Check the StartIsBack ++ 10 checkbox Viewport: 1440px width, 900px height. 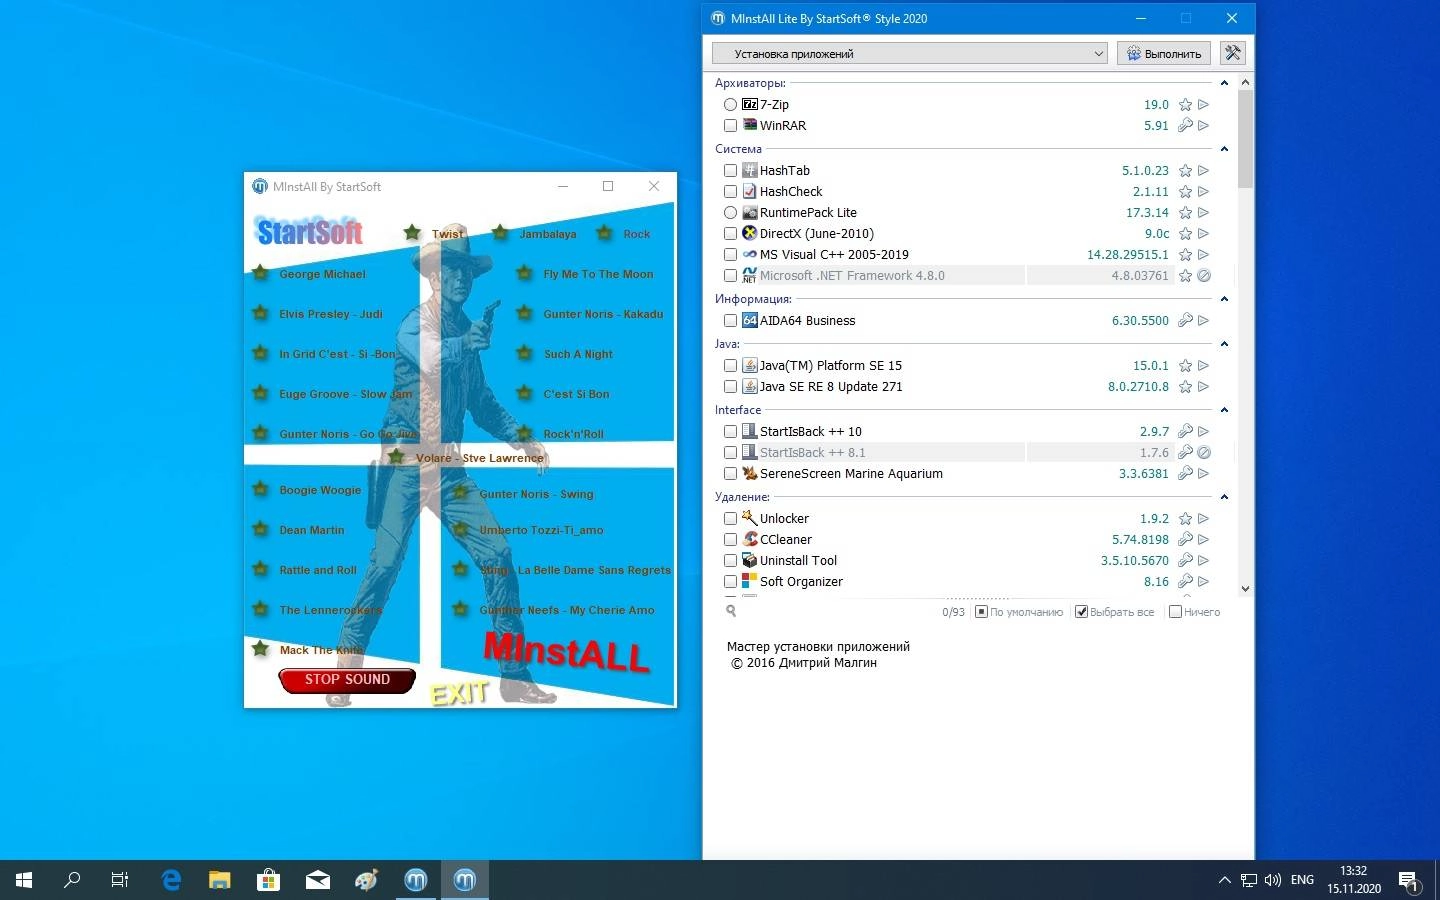click(x=730, y=431)
